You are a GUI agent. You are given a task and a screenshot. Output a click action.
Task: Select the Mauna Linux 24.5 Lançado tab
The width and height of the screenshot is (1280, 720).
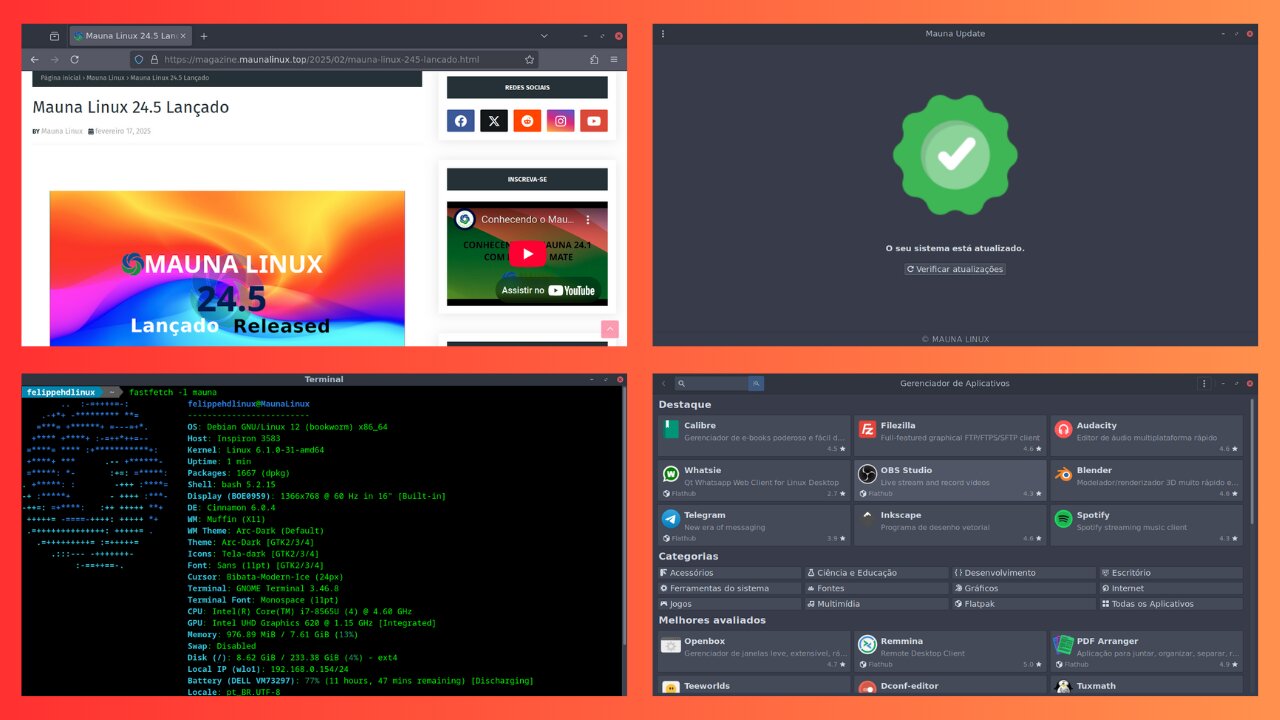point(132,36)
